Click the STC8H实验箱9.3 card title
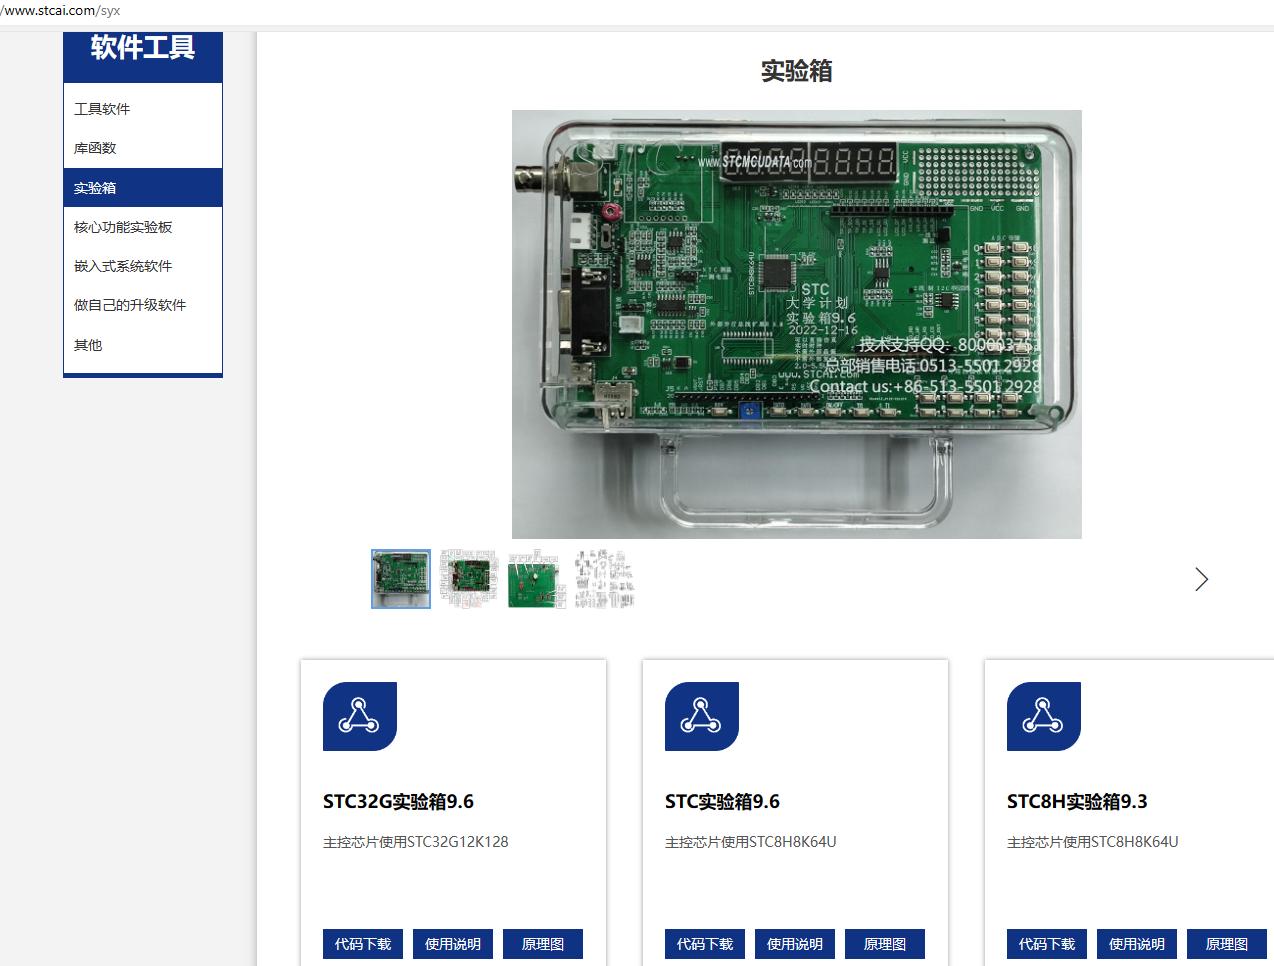Viewport: 1274px width, 966px height. [x=1077, y=802]
